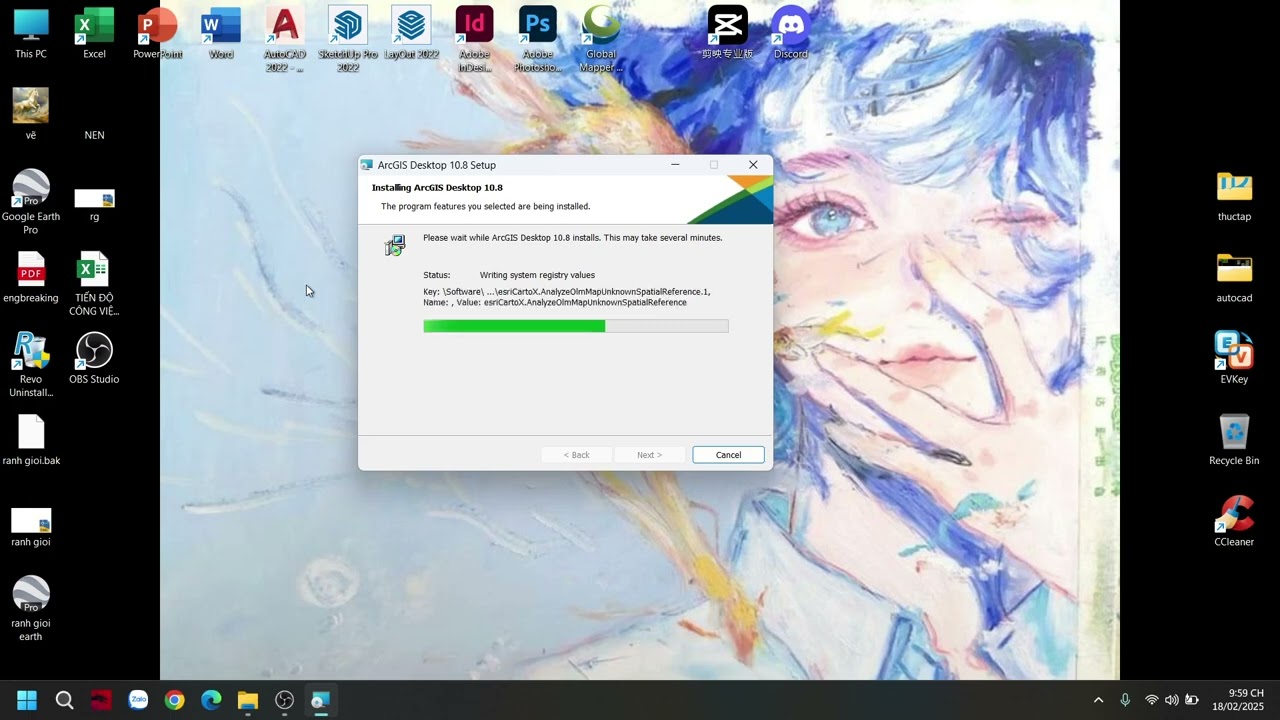
Task: Open taskbar Search
Action: coord(64,700)
